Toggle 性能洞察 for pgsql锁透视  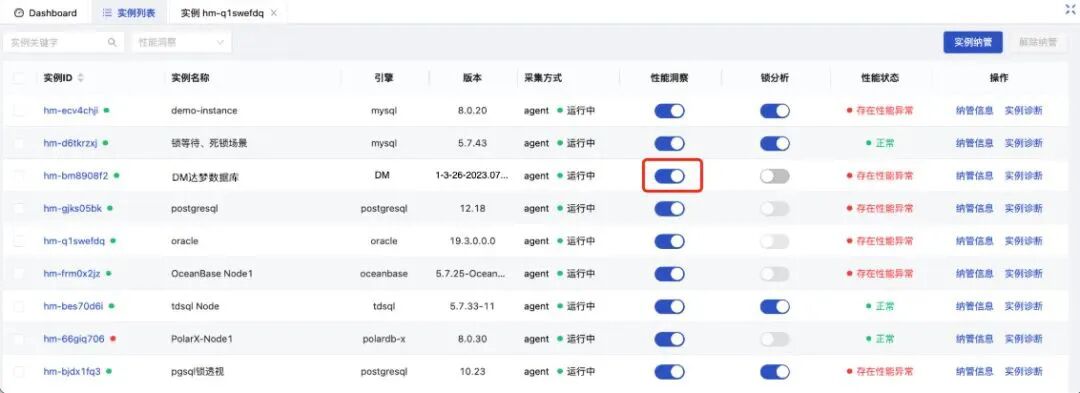669,372
